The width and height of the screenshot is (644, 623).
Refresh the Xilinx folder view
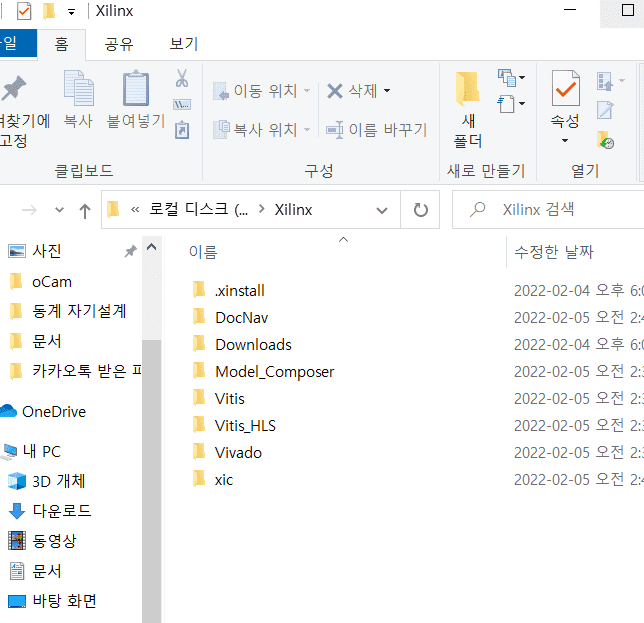[420, 210]
